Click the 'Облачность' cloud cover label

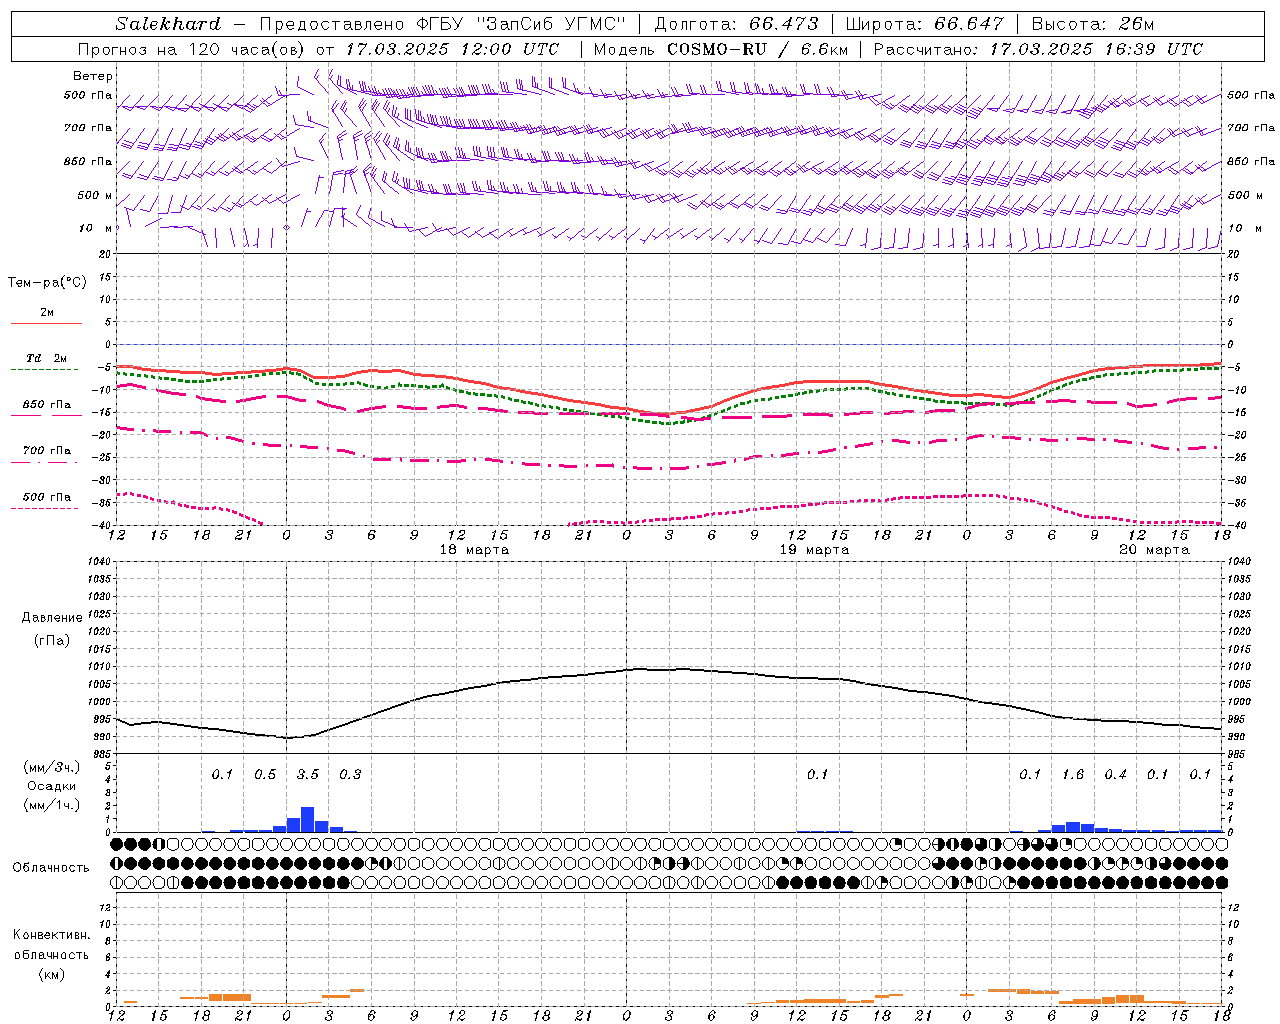[51, 868]
